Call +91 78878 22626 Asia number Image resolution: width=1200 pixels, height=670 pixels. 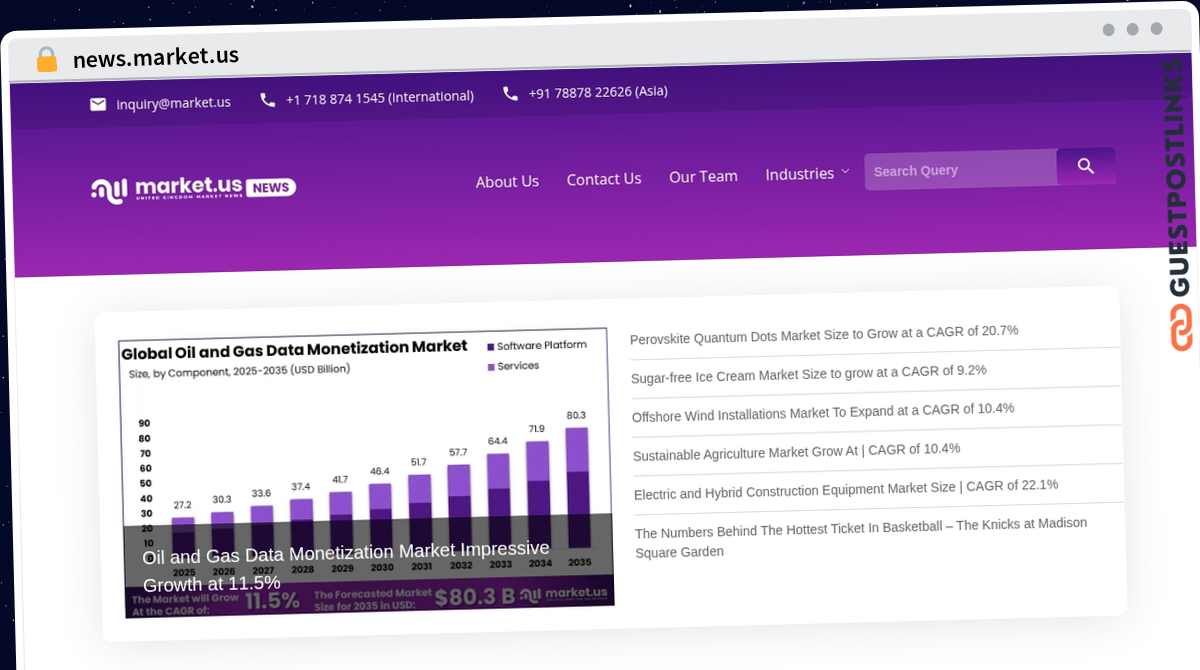[x=598, y=91]
